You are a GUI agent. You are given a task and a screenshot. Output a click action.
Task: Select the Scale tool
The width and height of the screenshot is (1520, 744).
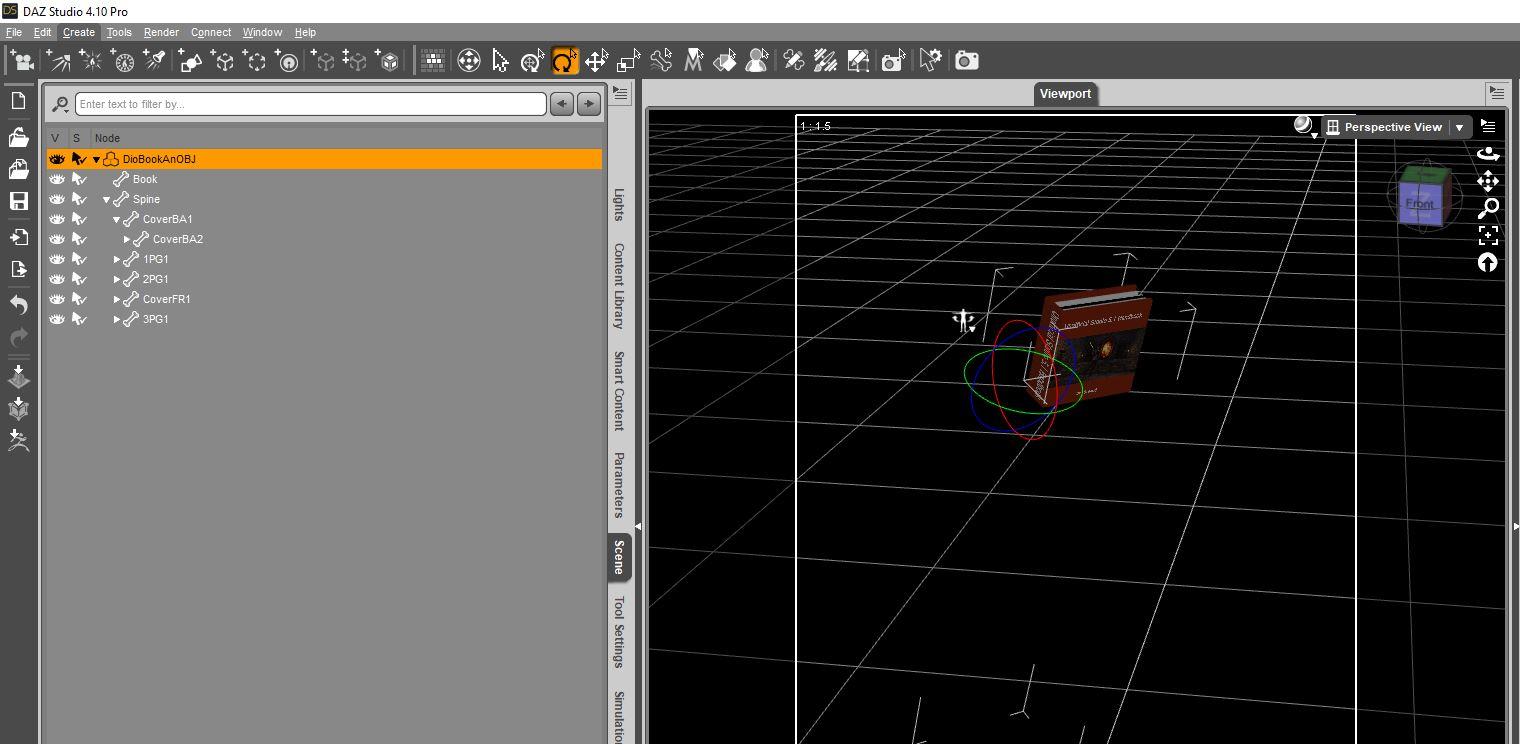pyautogui.click(x=629, y=61)
